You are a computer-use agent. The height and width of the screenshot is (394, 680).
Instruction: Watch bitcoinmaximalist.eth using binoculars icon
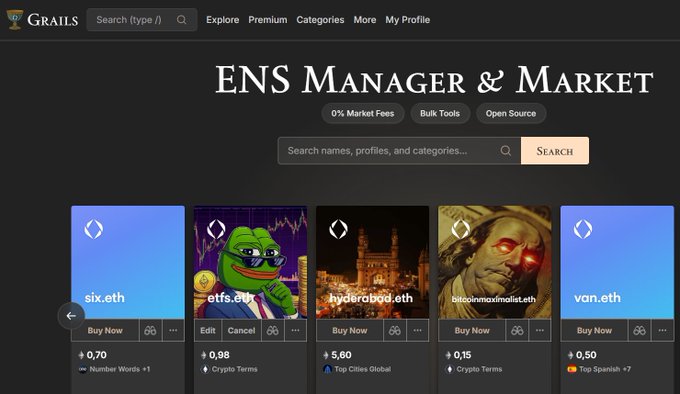tap(517, 331)
